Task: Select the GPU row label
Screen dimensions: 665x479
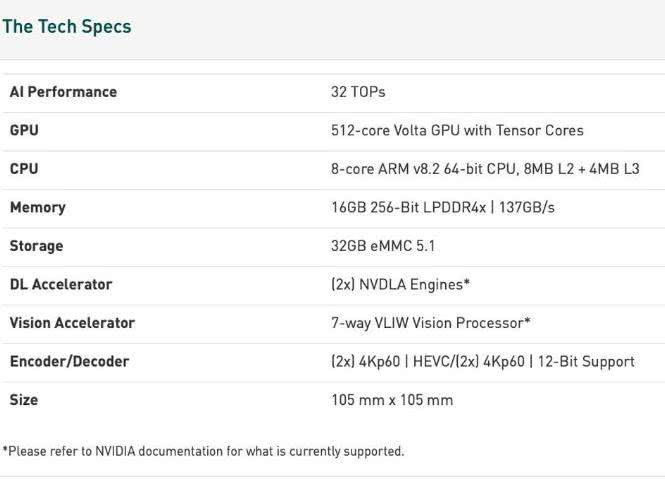Action: (24, 130)
